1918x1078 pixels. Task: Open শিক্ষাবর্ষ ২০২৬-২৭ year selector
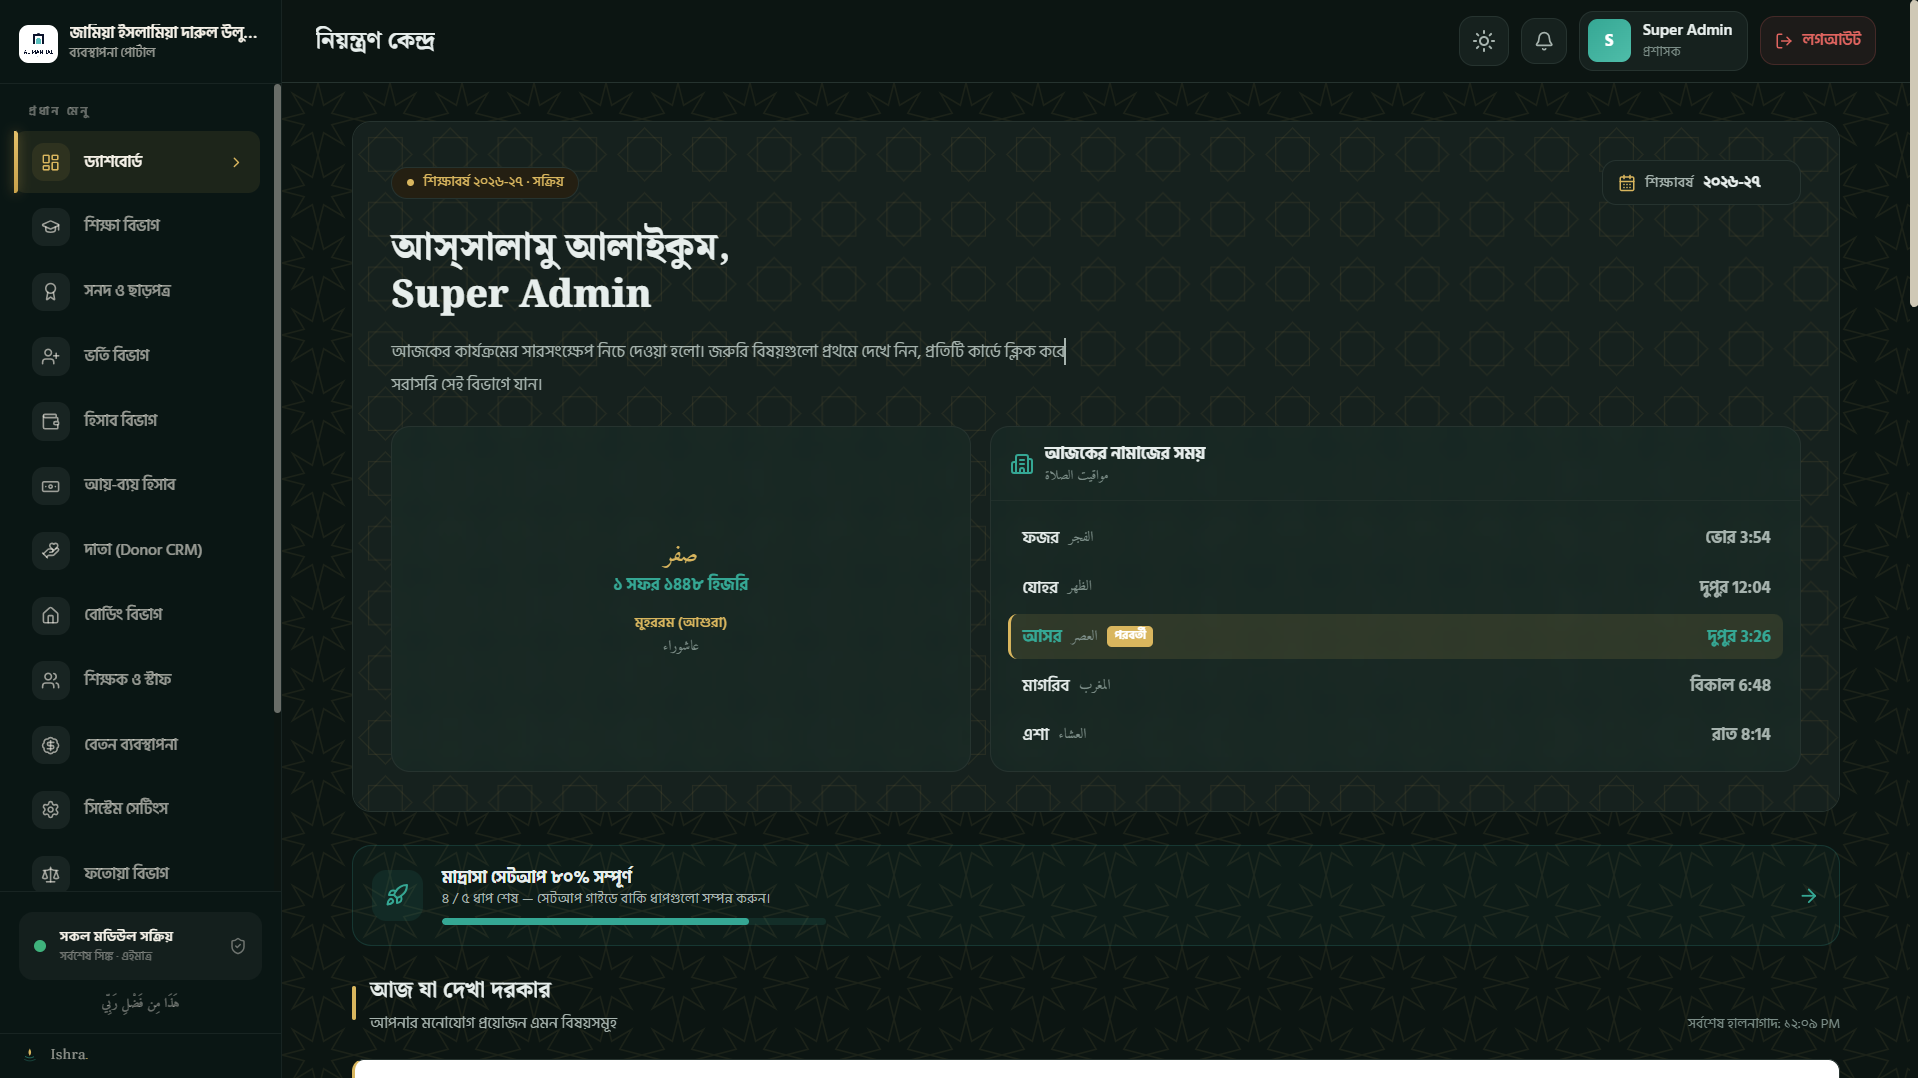click(1701, 183)
